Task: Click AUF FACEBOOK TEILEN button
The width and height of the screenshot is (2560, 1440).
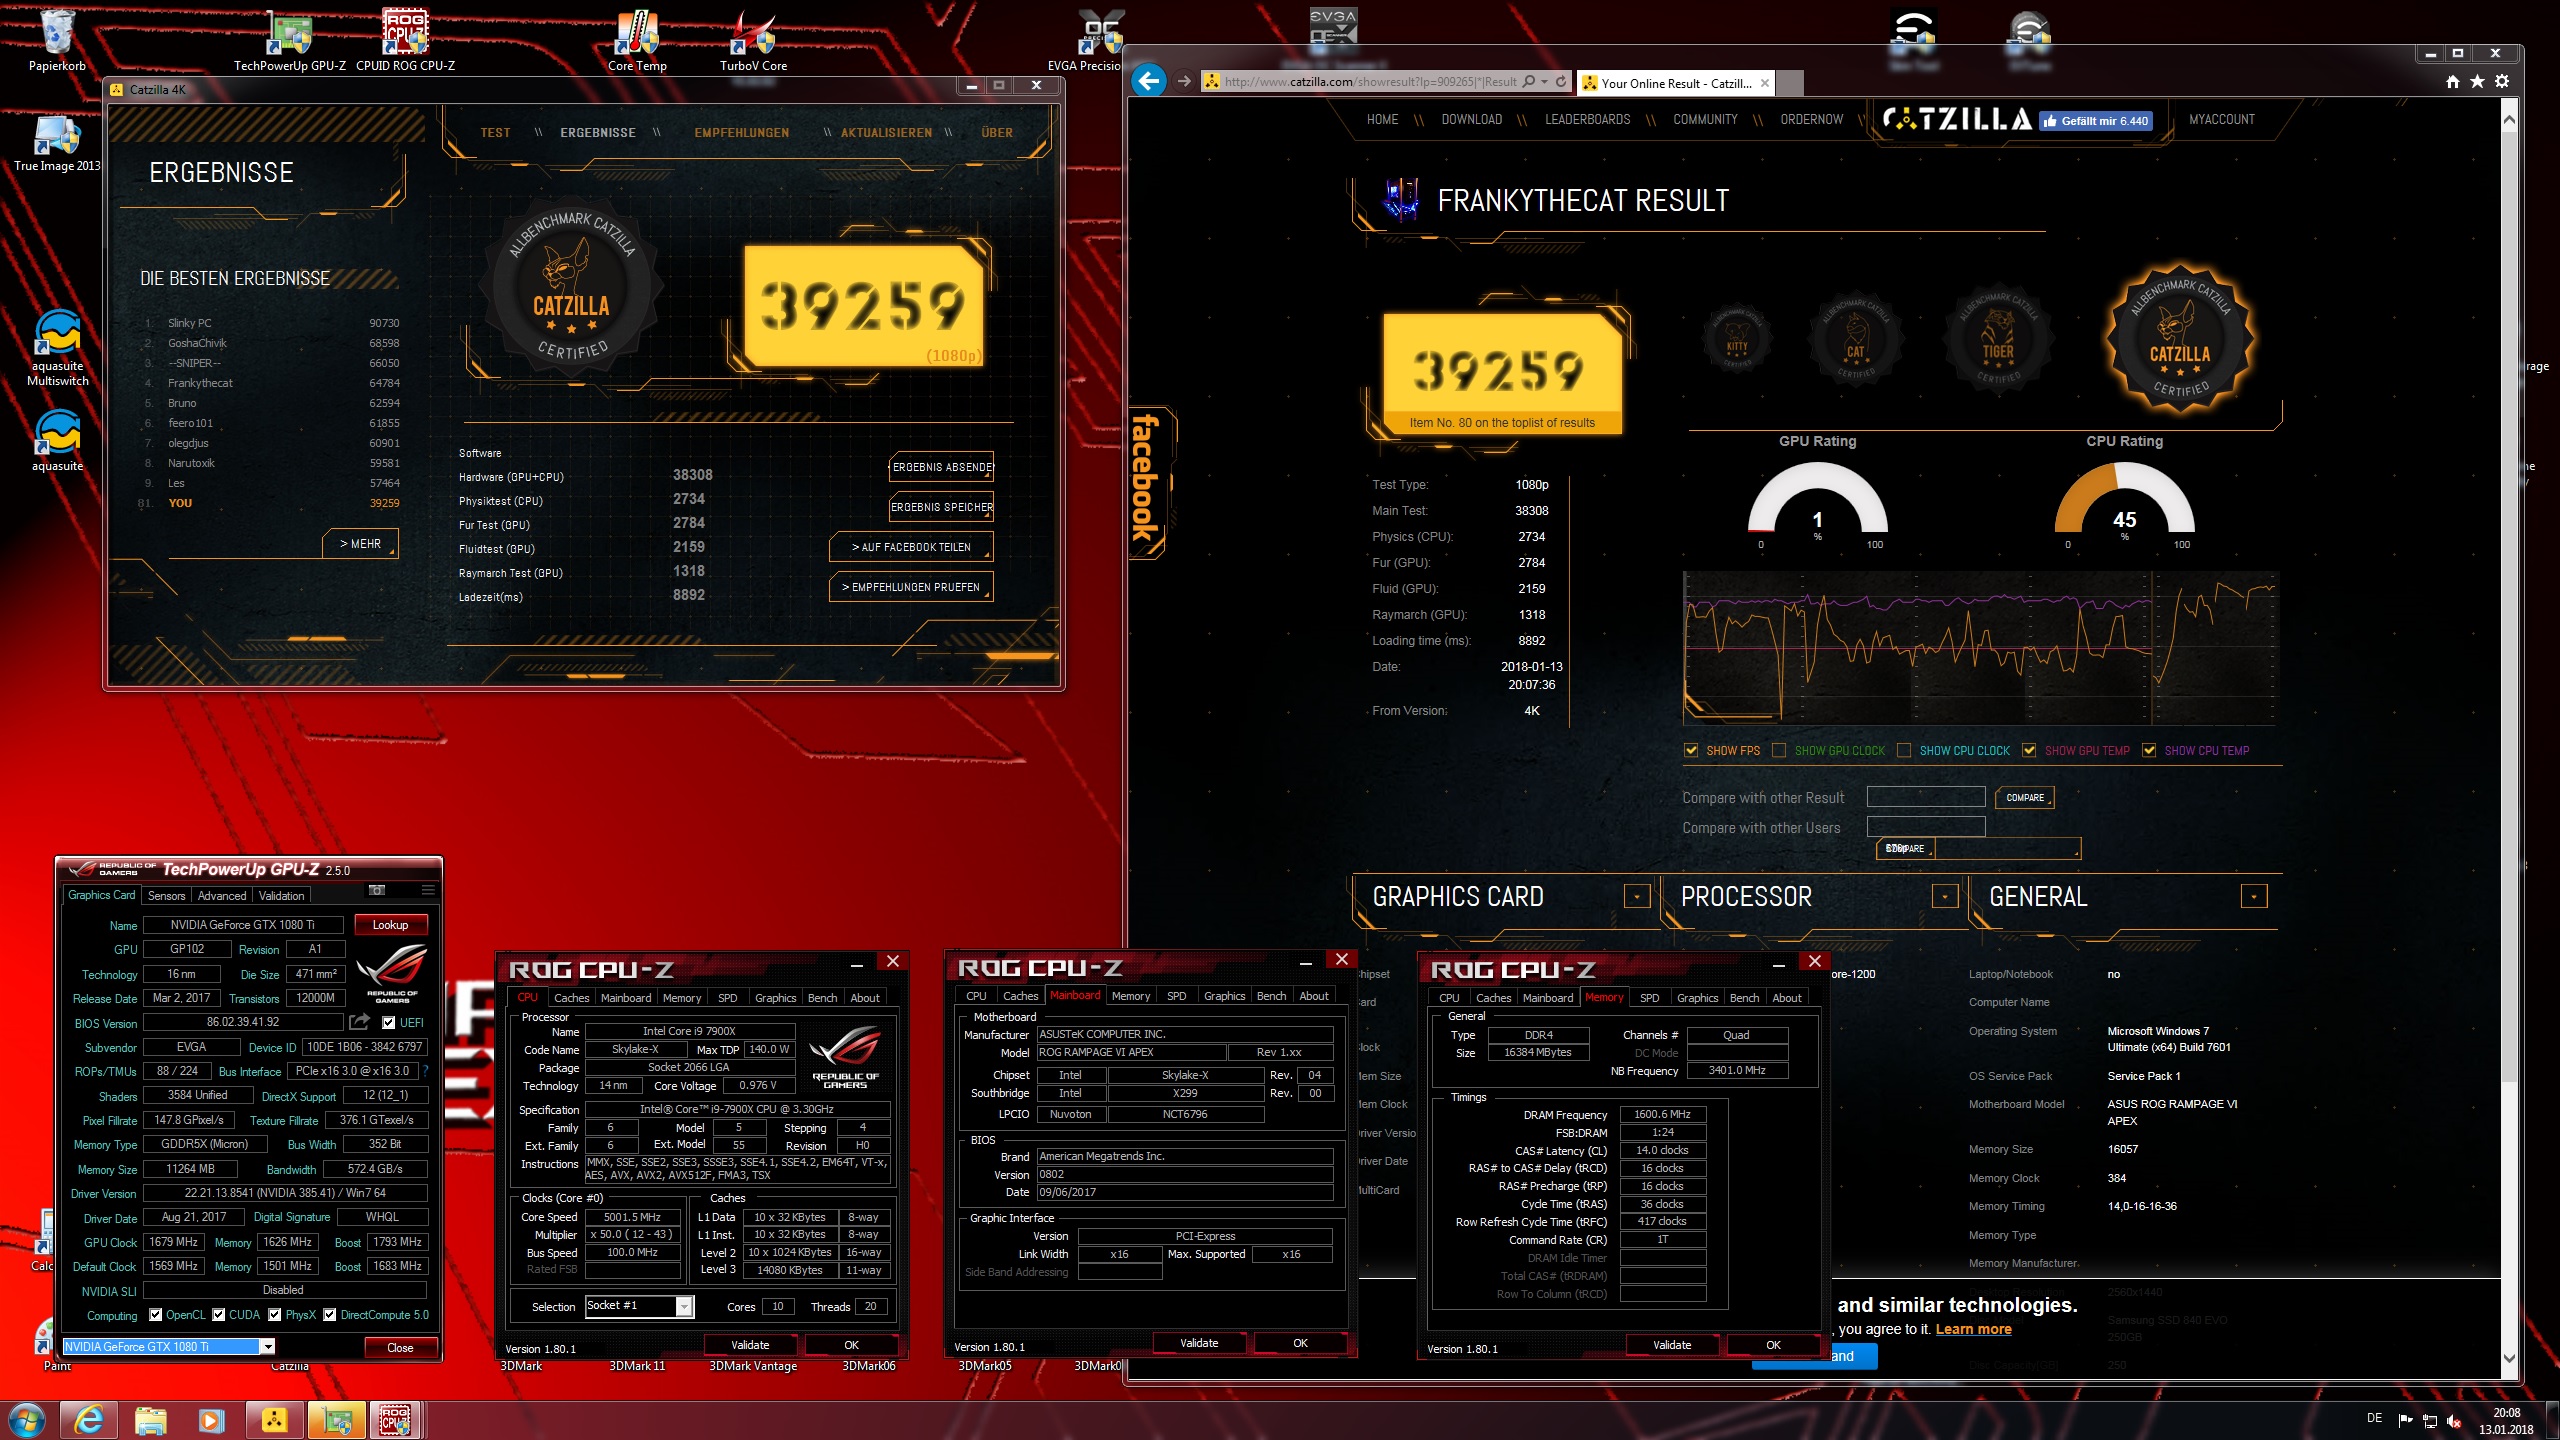Action: click(911, 547)
